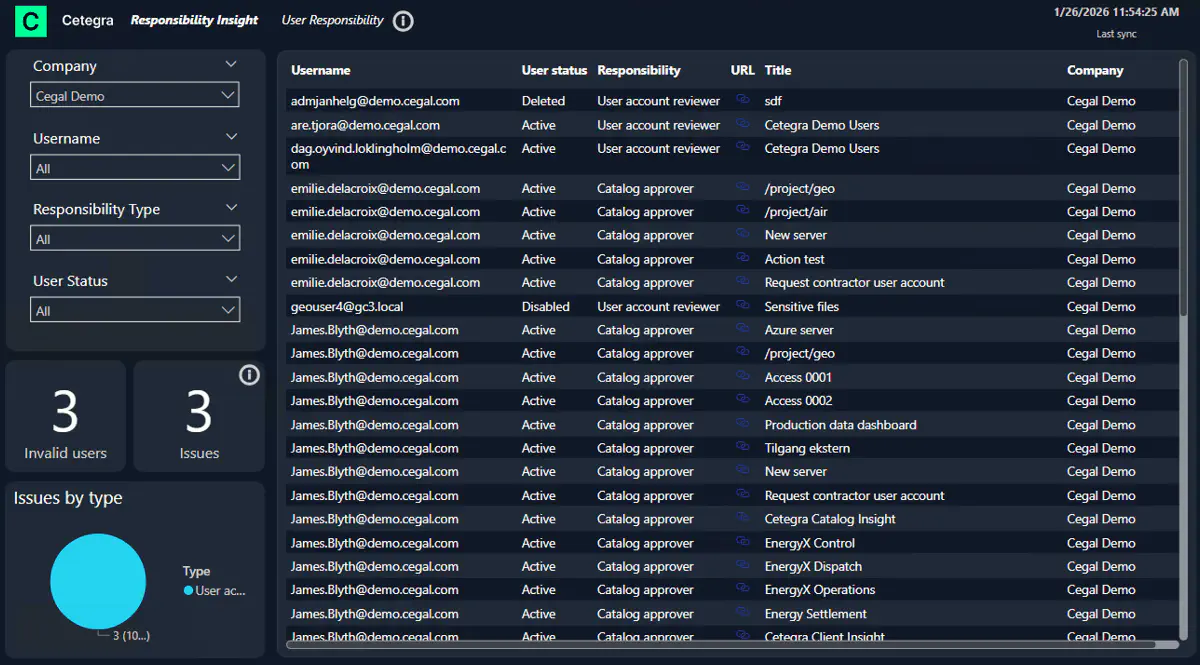1200x665 pixels.
Task: Open URL link icon for Energy Settlement row
Action: (x=743, y=613)
